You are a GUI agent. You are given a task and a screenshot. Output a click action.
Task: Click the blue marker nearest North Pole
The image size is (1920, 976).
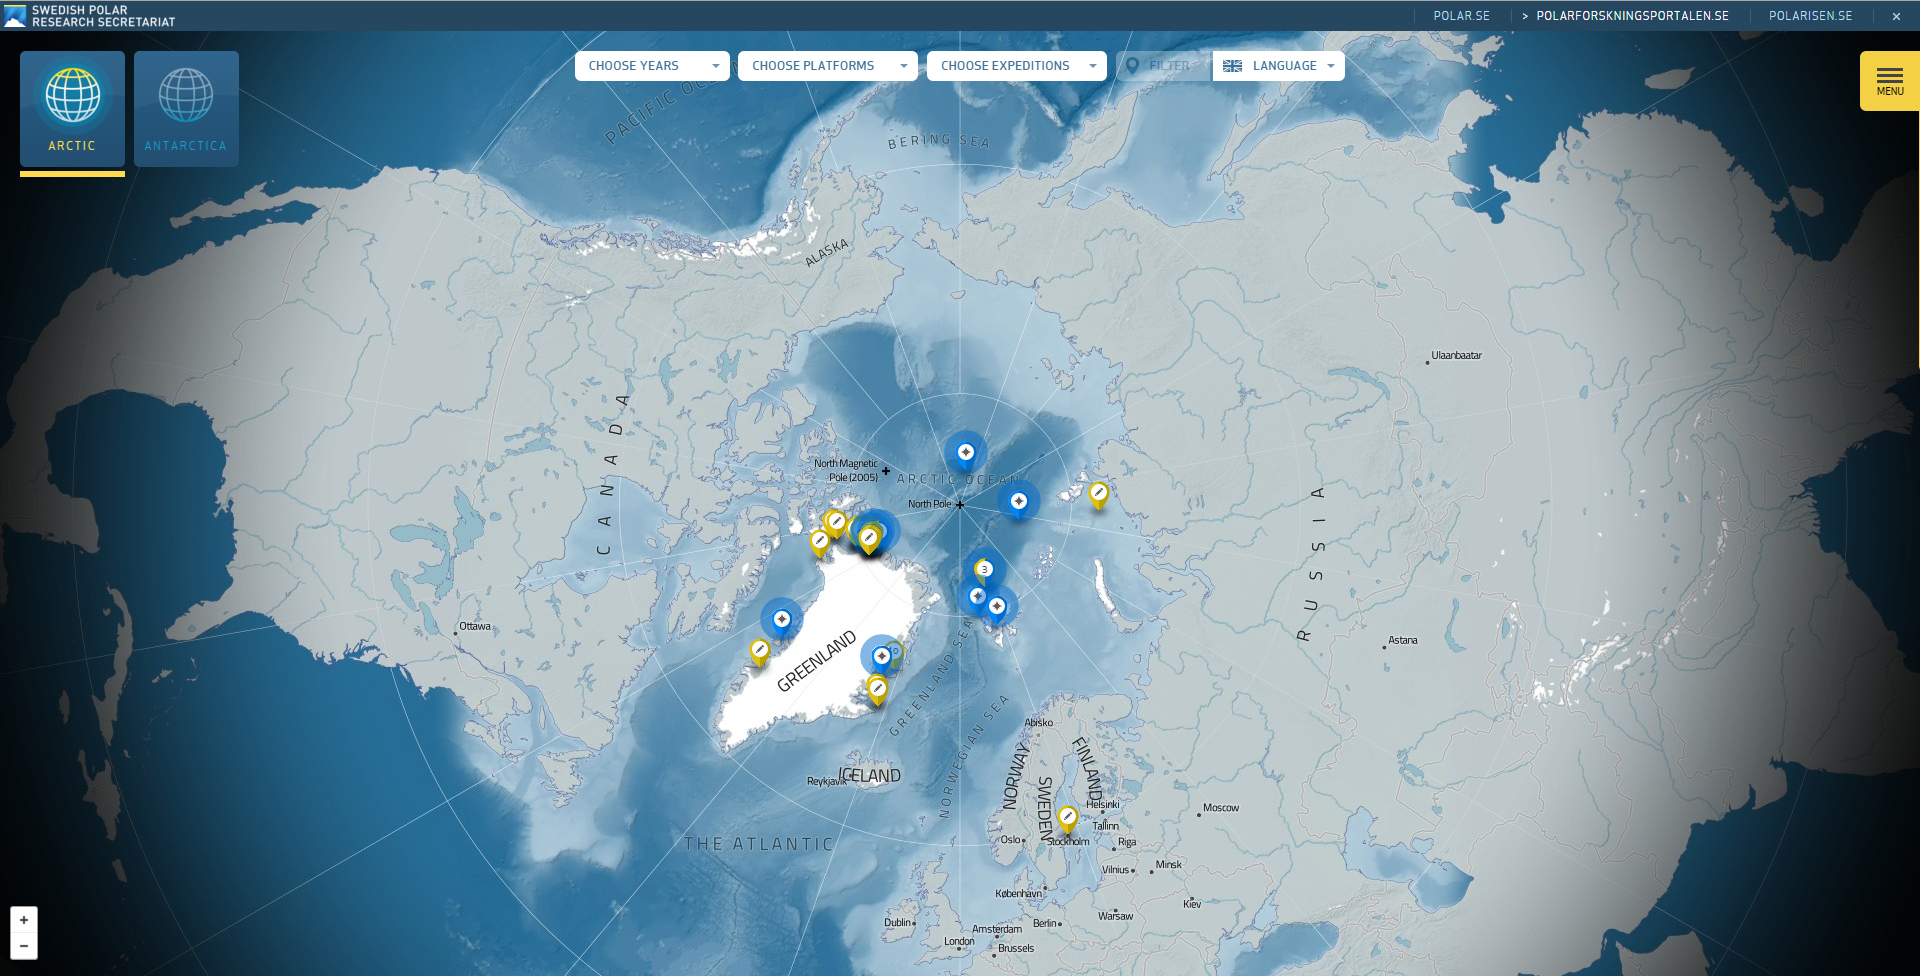(1018, 501)
